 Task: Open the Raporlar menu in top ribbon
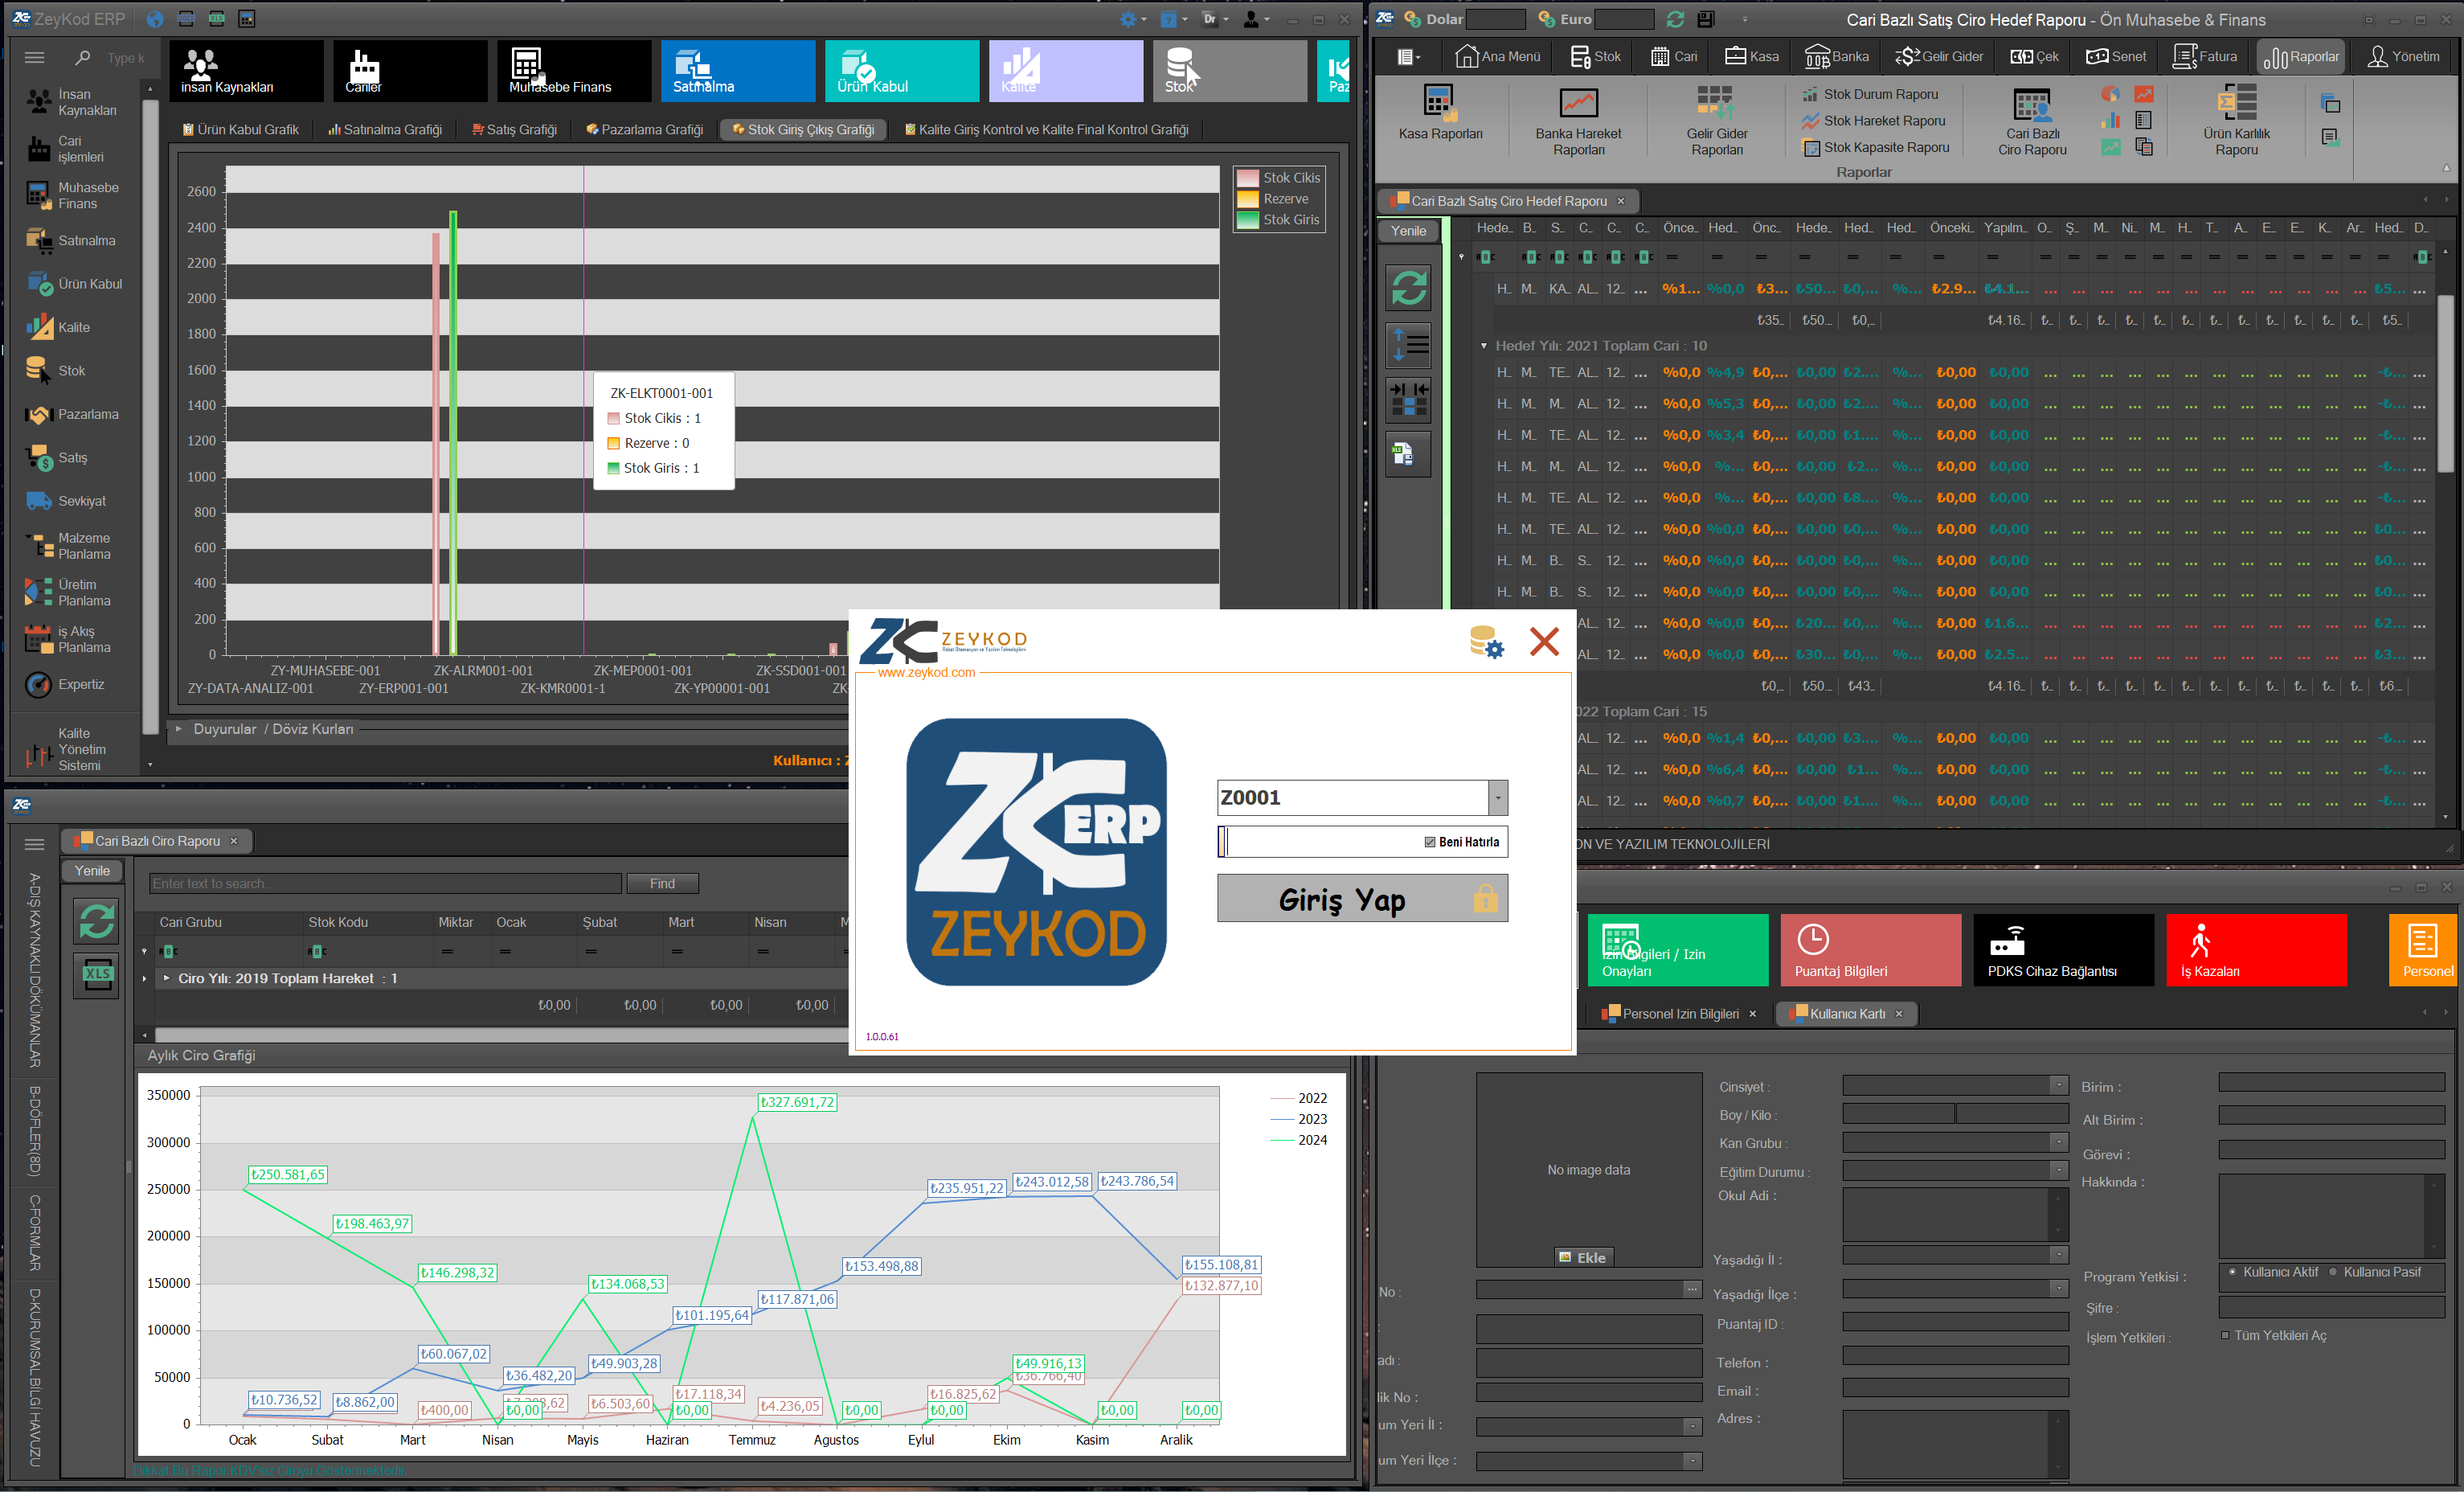[x=2301, y=57]
